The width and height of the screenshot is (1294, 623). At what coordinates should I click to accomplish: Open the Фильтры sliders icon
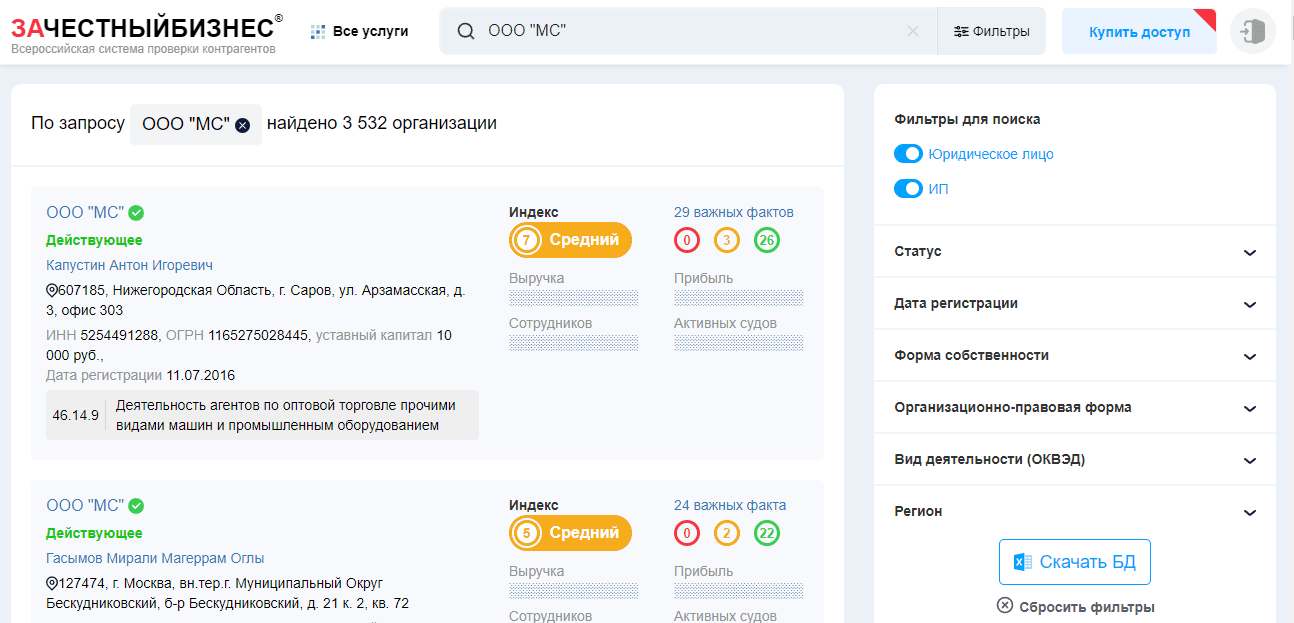963,31
